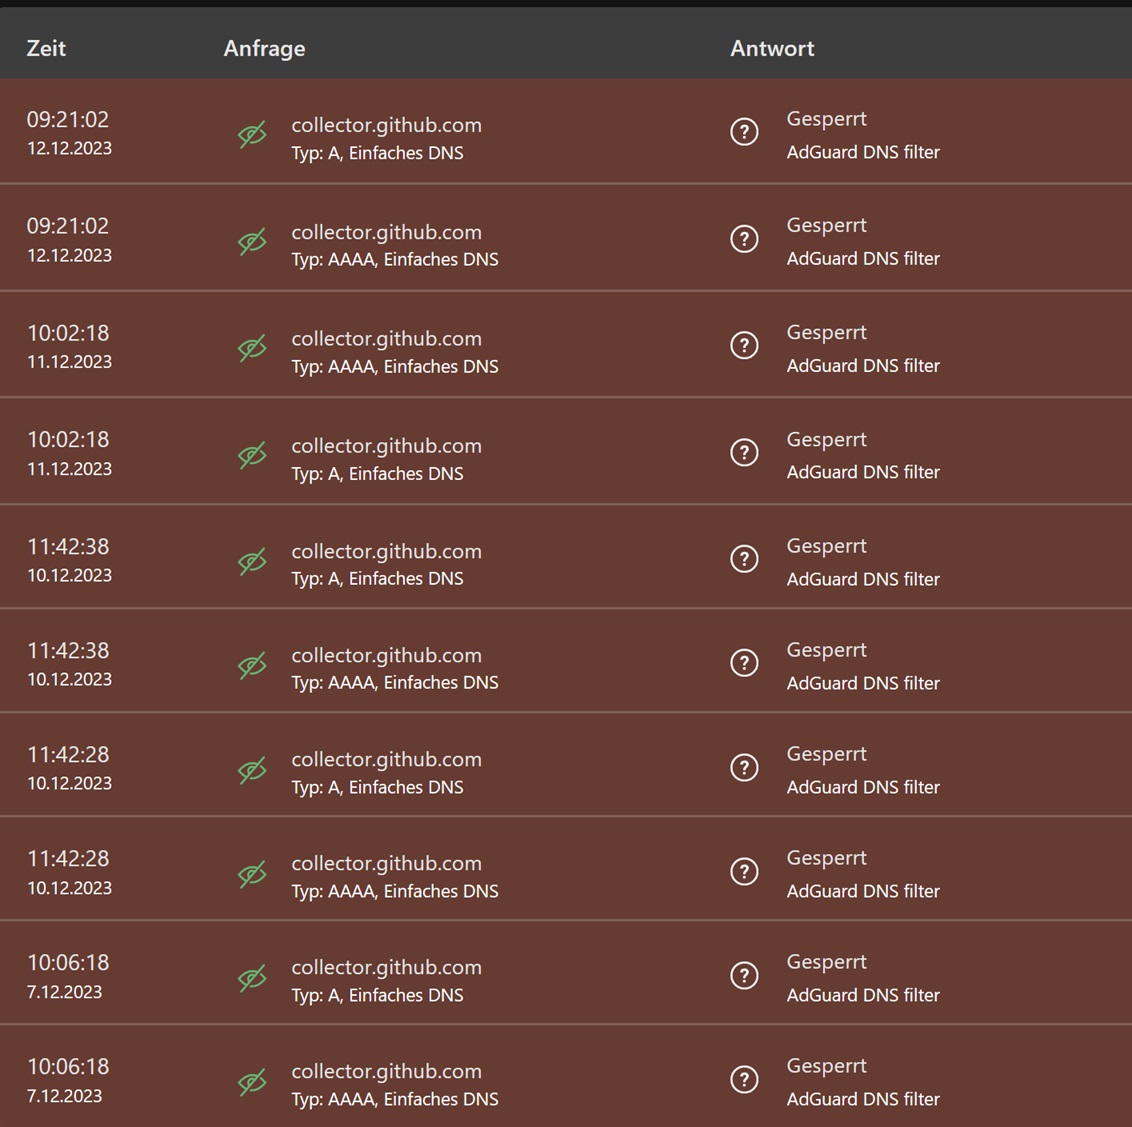Select collector.github.com in 11:42:38 Typ A row
The image size is (1132, 1127).
pyautogui.click(x=386, y=552)
